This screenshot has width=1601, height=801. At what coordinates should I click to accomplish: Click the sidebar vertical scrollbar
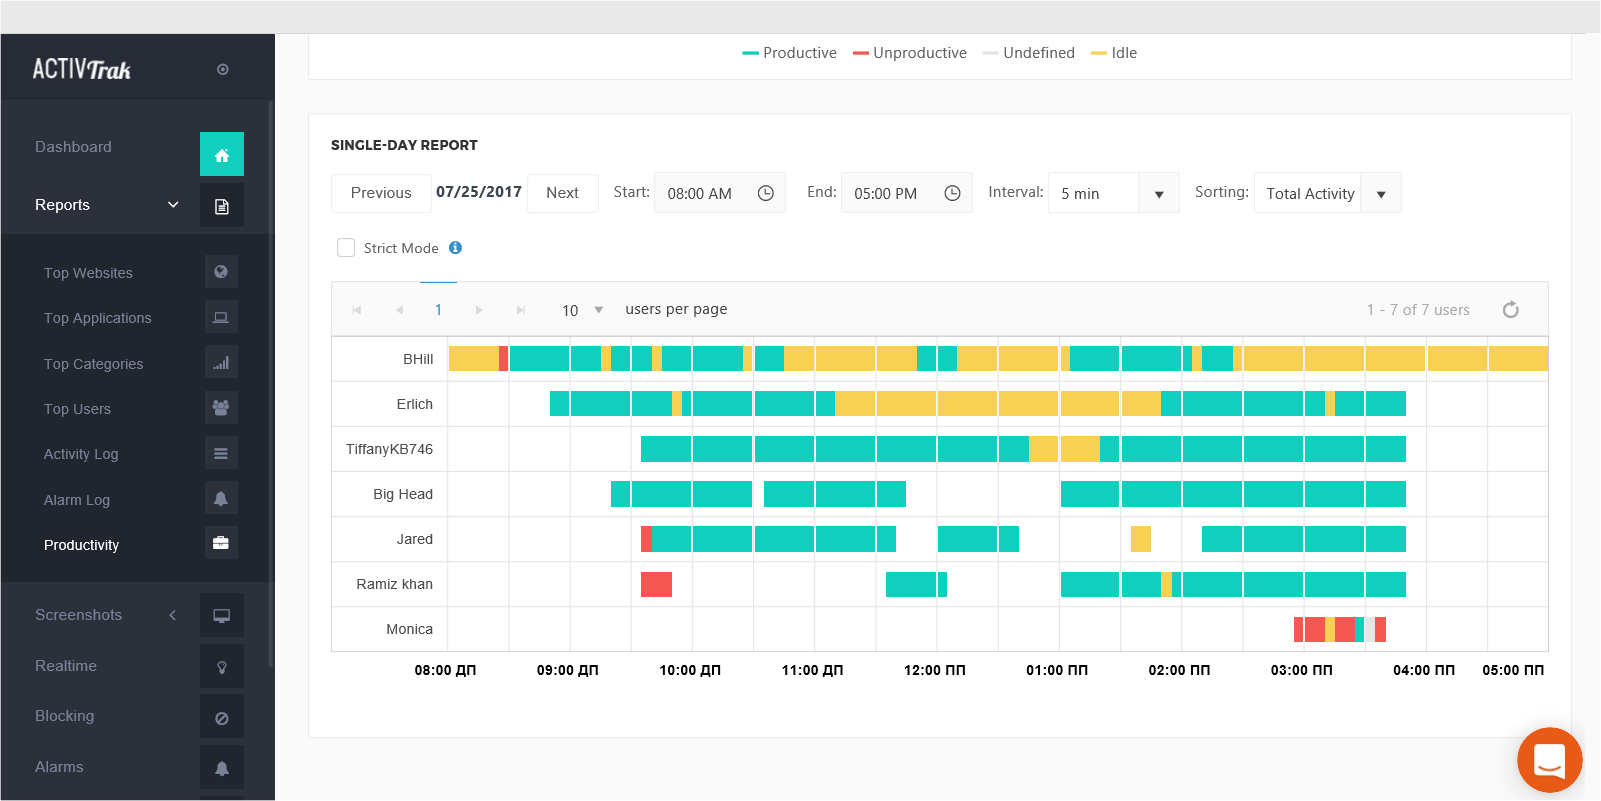[x=270, y=384]
